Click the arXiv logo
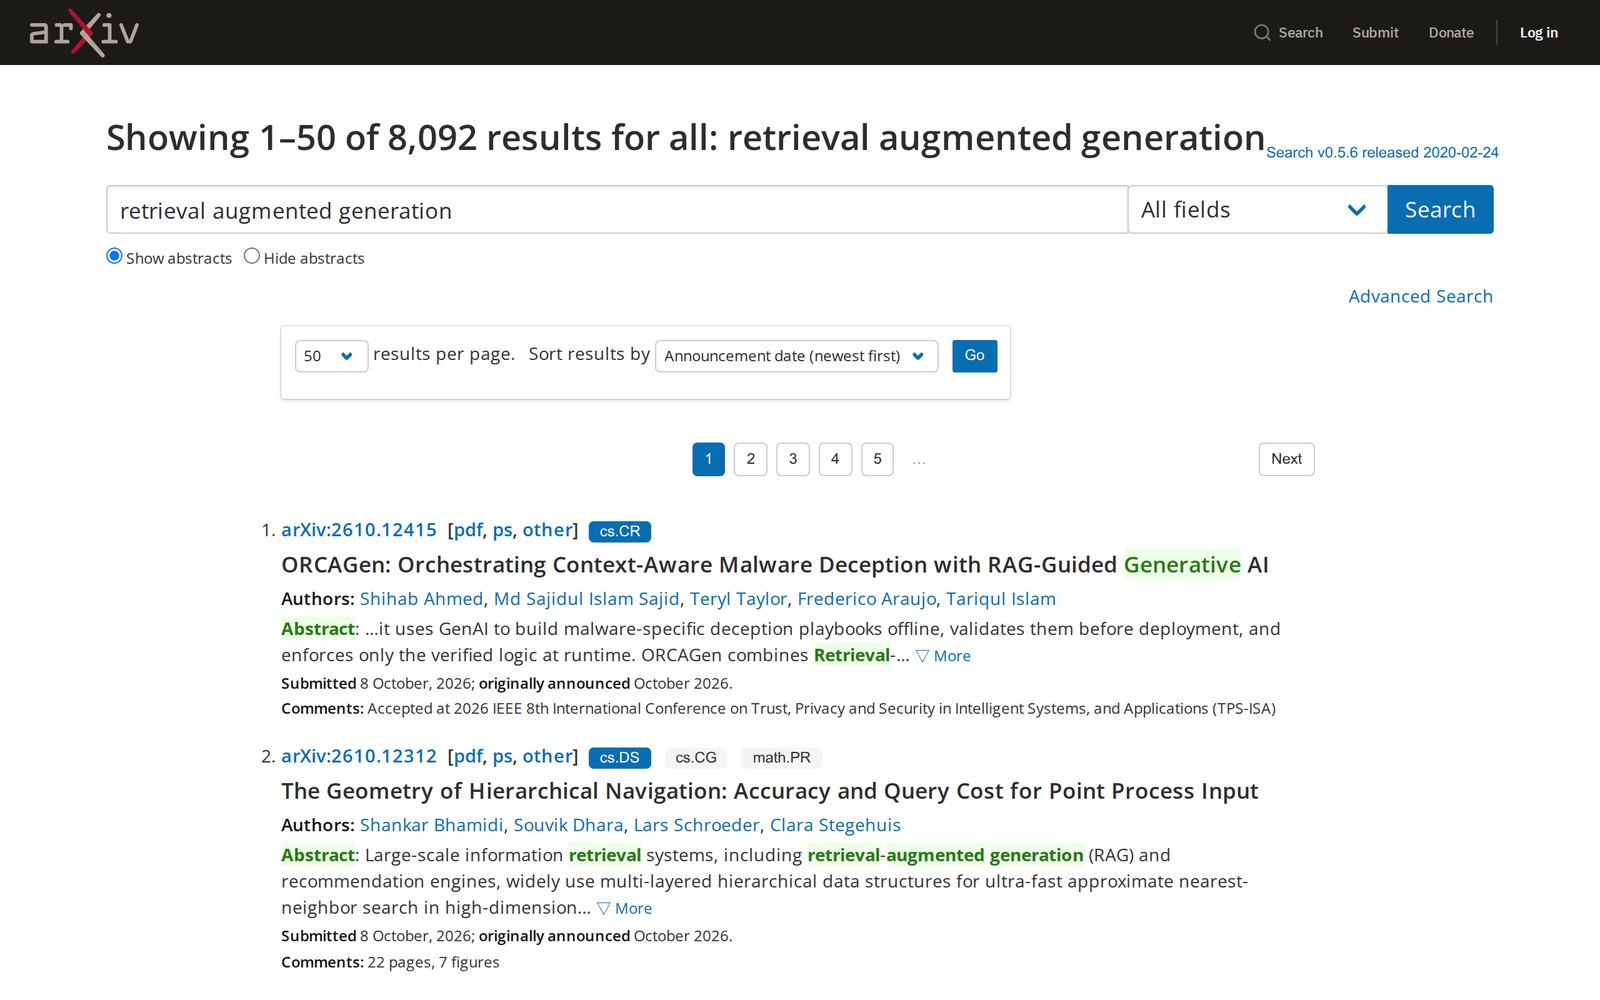The height and width of the screenshot is (1000, 1600). pos(84,32)
